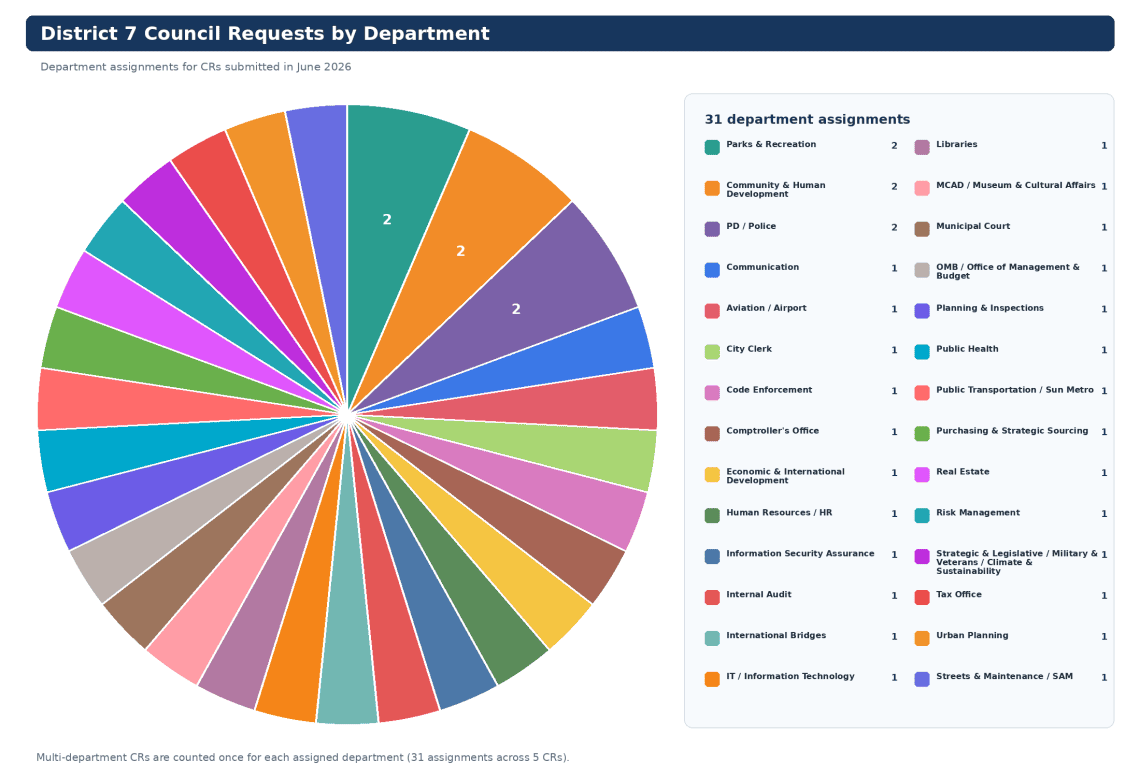This screenshot has width=1140, height=777.
Task: Click the 'Comptroller's Office' legend label
Action: [x=772, y=430]
